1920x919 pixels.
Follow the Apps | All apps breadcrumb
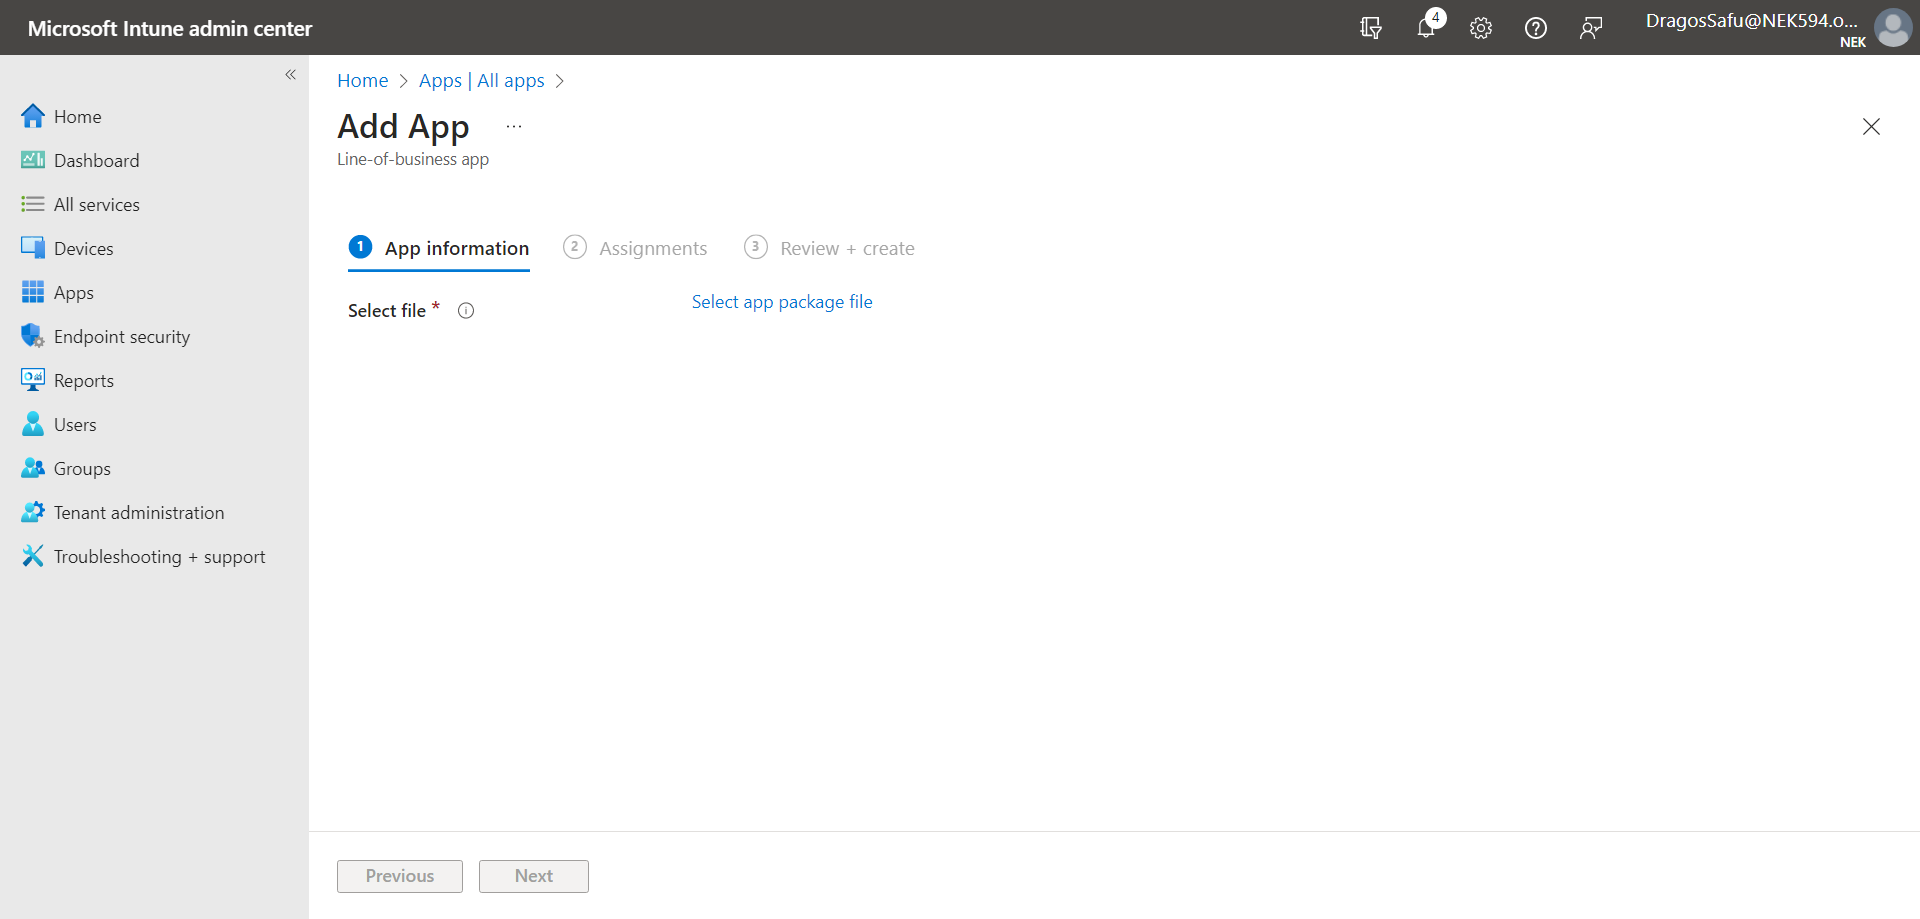[482, 81]
